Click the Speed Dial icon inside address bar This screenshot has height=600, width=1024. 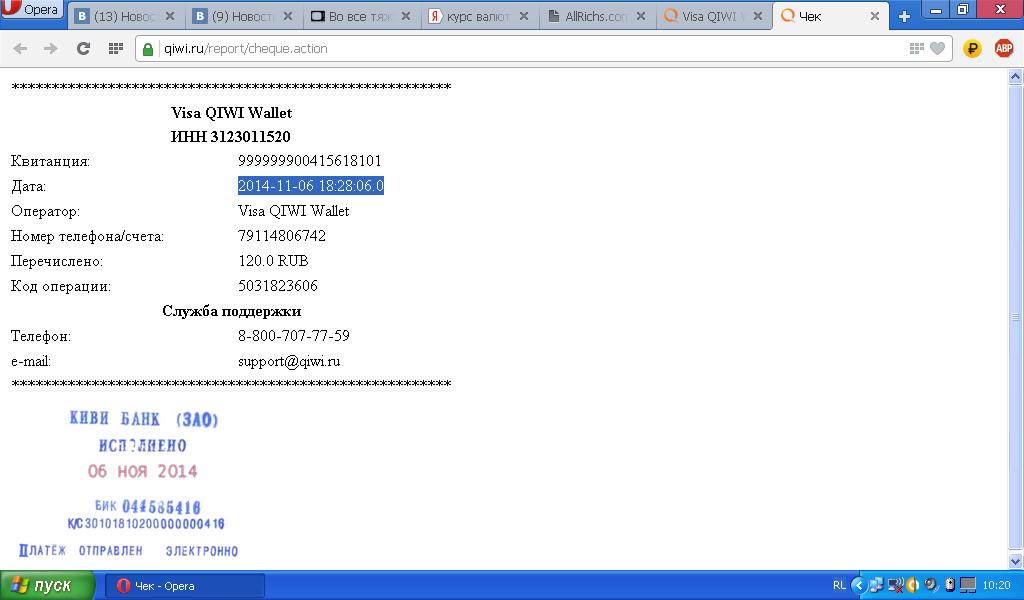pyautogui.click(x=917, y=48)
